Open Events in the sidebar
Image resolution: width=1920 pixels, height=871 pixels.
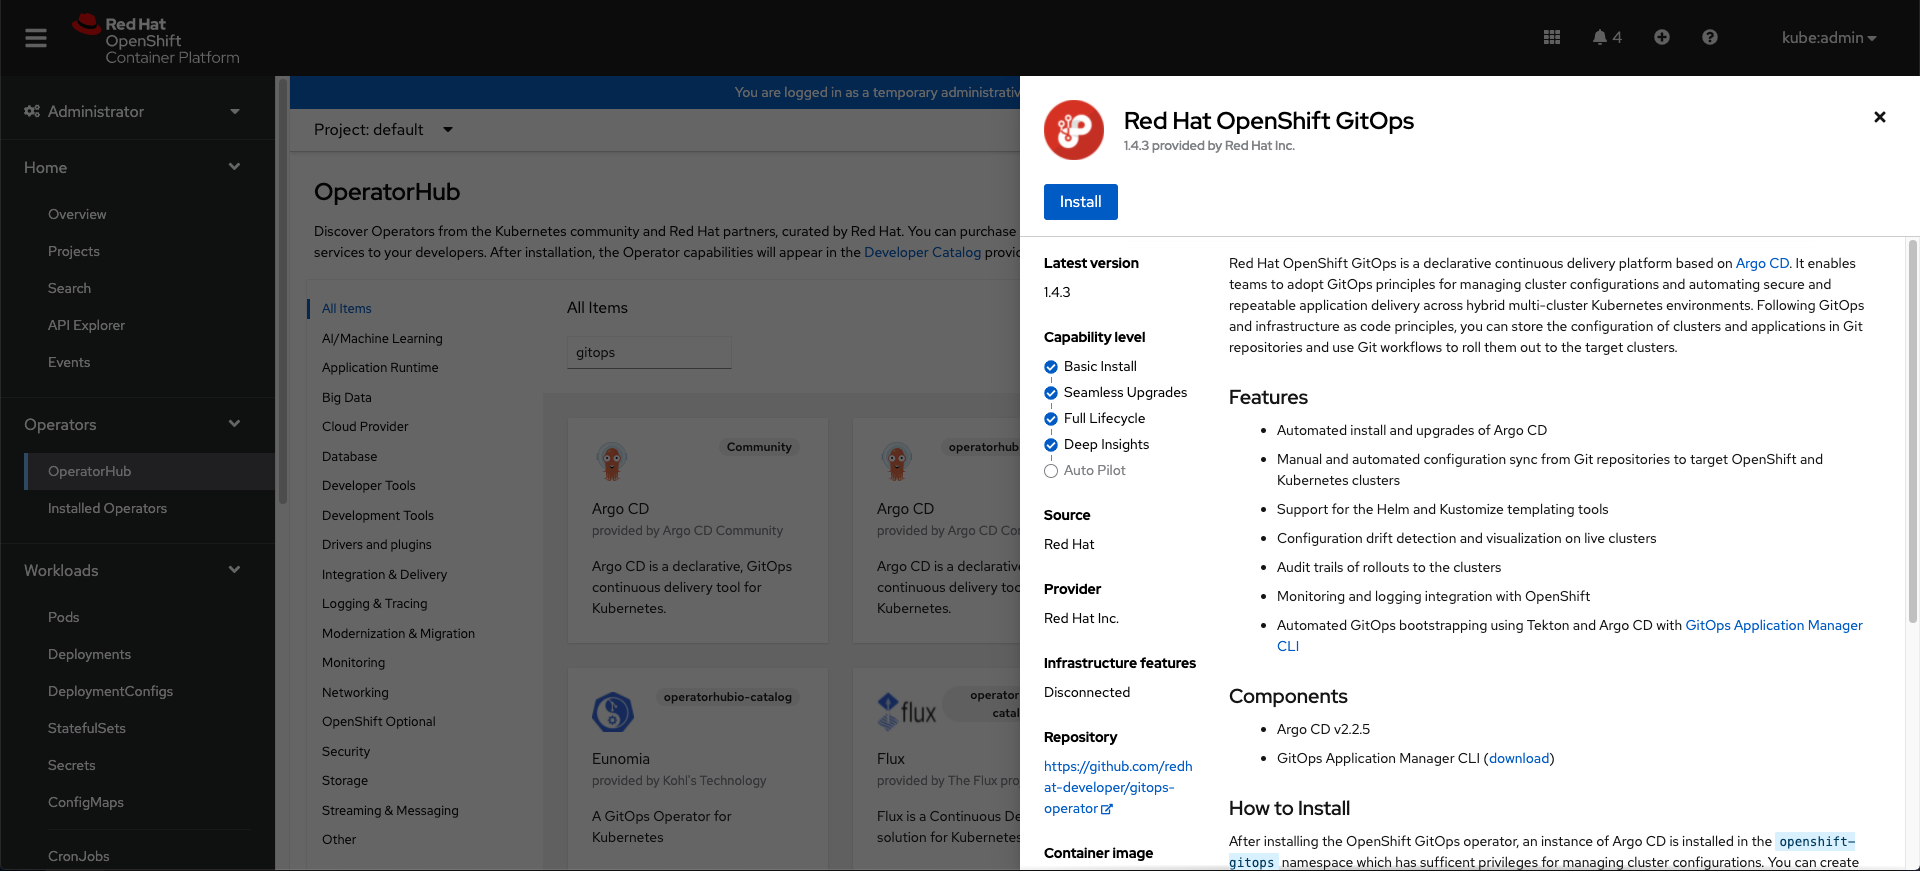[x=69, y=362]
